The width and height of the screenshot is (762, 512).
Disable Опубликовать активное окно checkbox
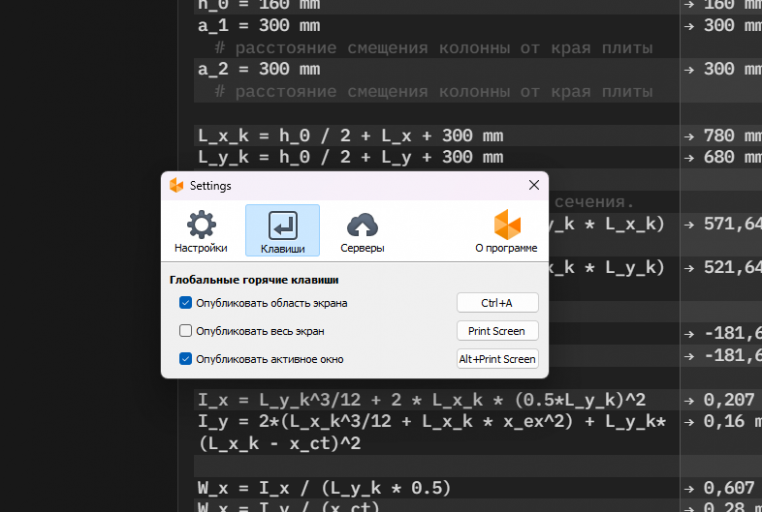point(185,359)
